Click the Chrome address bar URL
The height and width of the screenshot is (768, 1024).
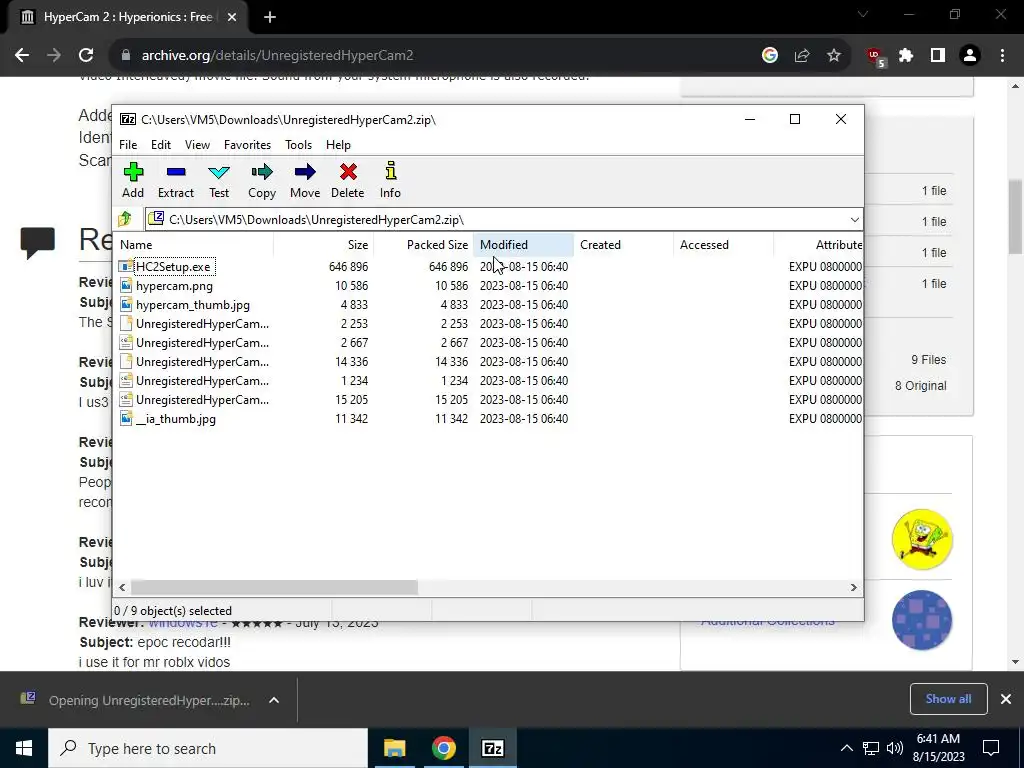(x=278, y=56)
